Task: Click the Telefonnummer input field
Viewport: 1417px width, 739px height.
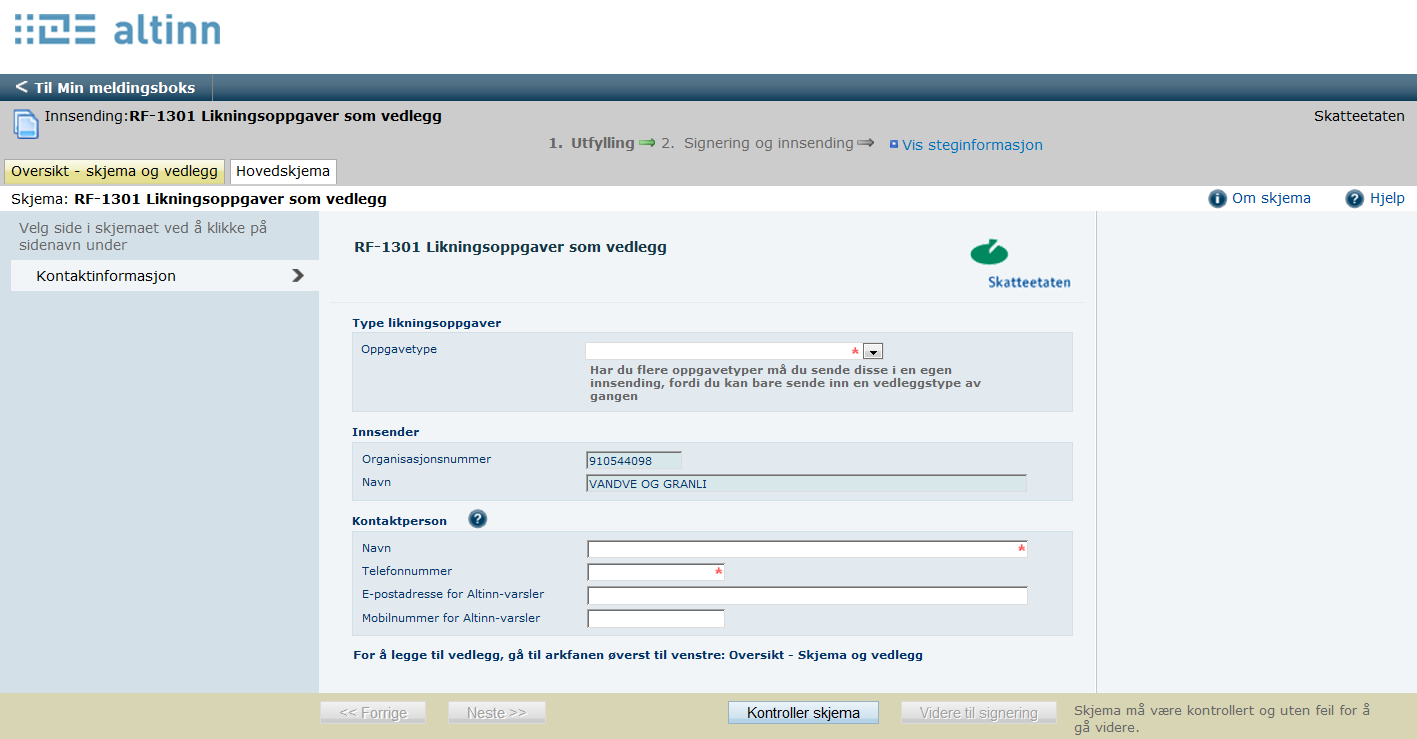Action: pos(655,572)
